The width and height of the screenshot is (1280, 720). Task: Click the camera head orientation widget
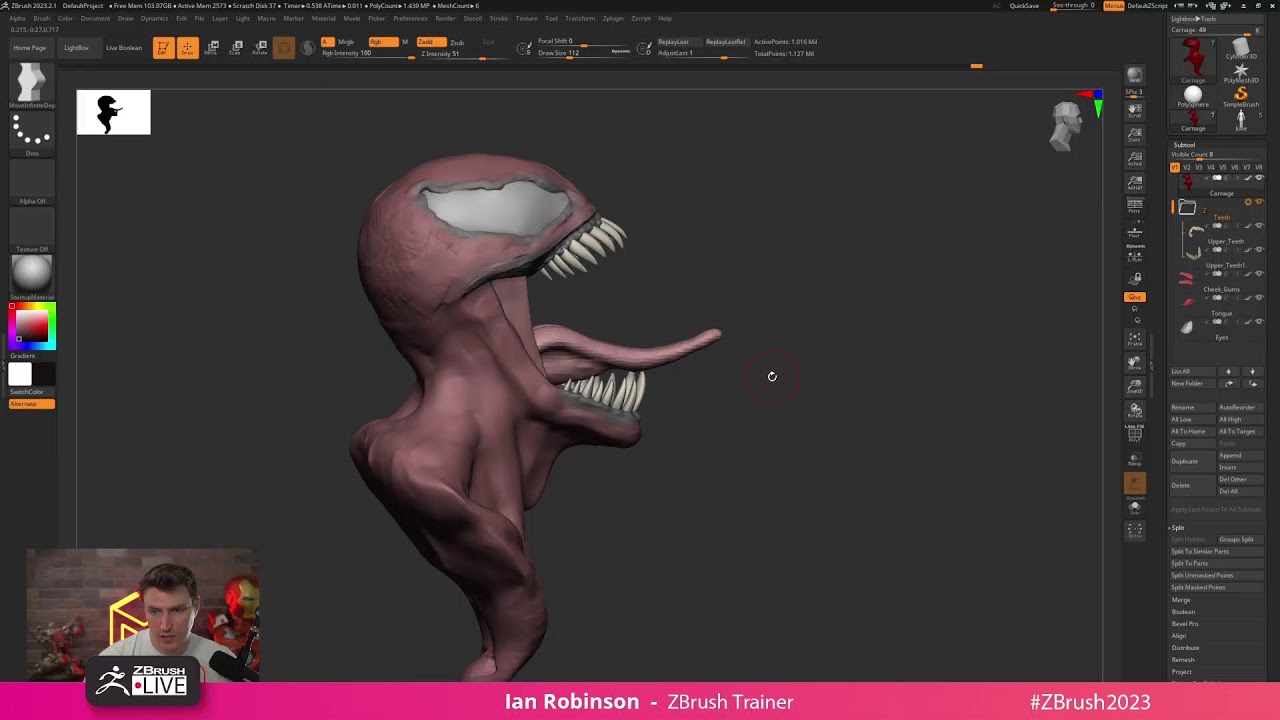point(1068,127)
